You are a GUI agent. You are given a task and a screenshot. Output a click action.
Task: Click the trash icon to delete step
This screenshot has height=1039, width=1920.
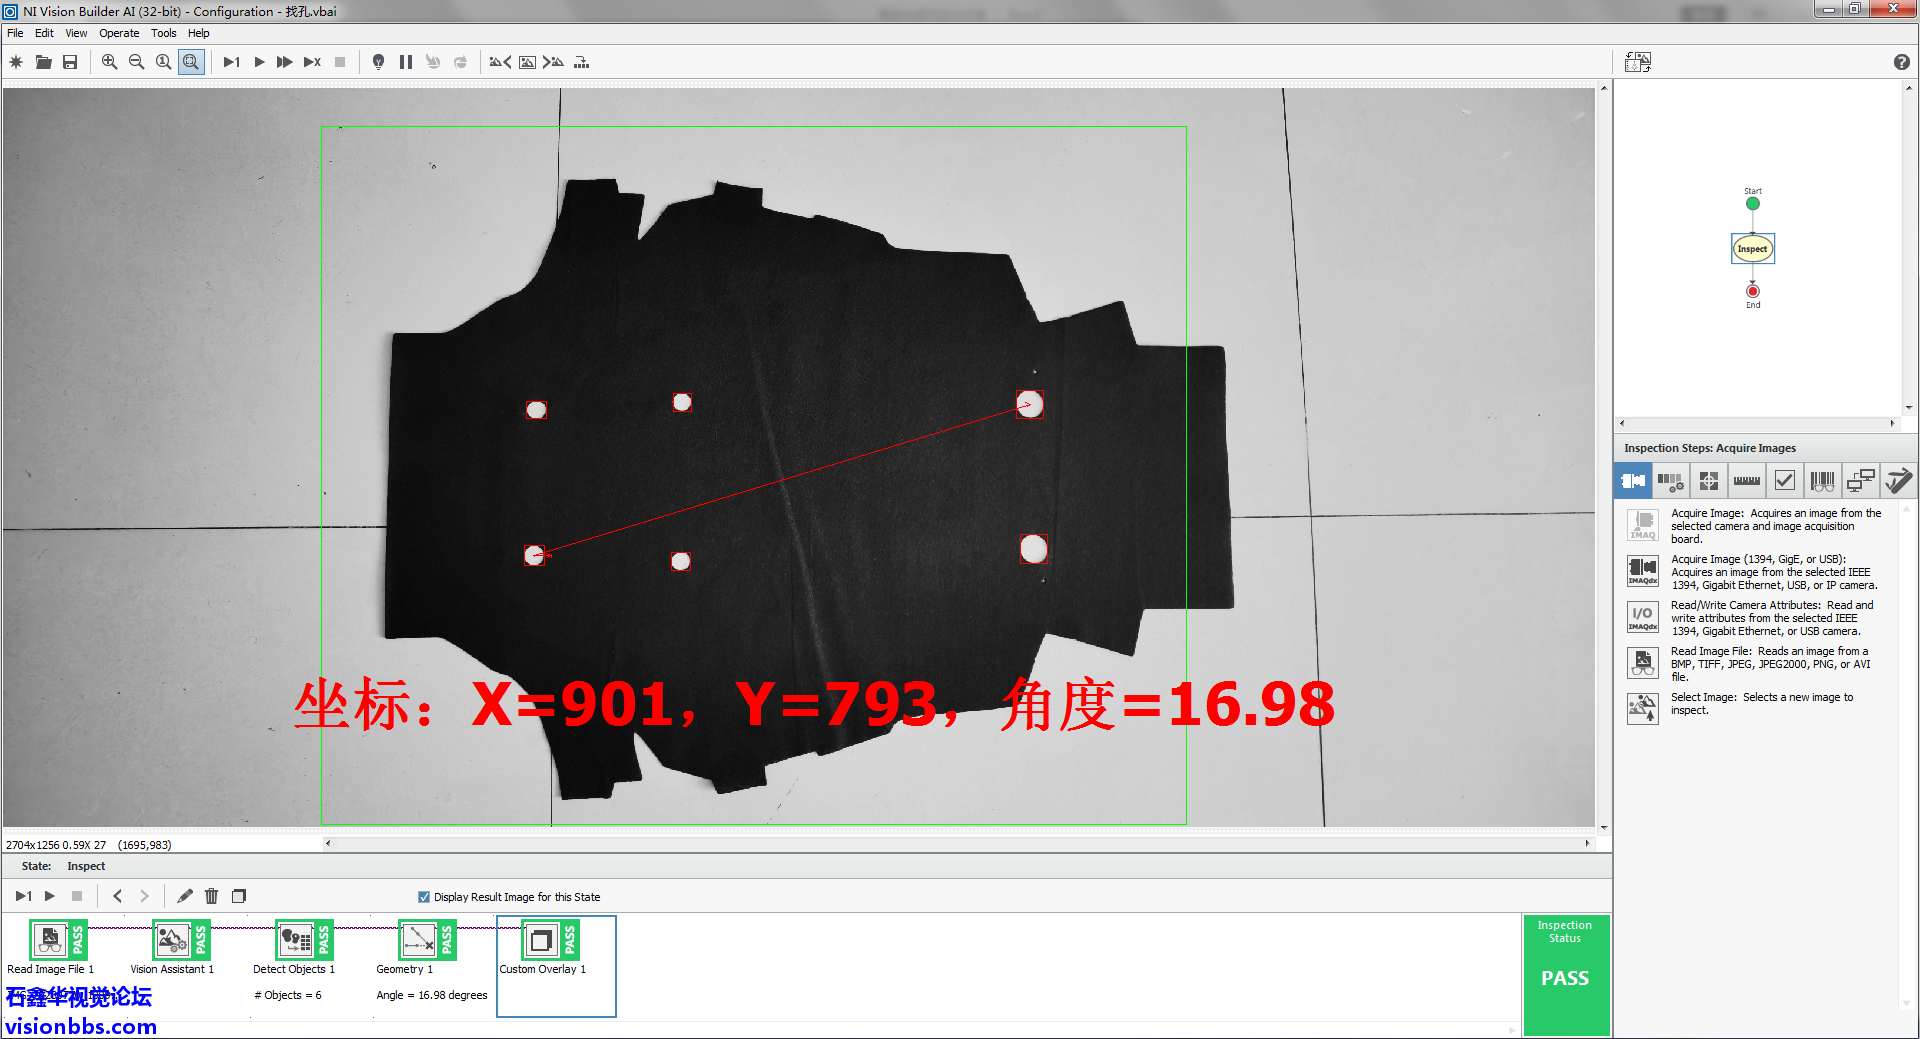coord(211,896)
